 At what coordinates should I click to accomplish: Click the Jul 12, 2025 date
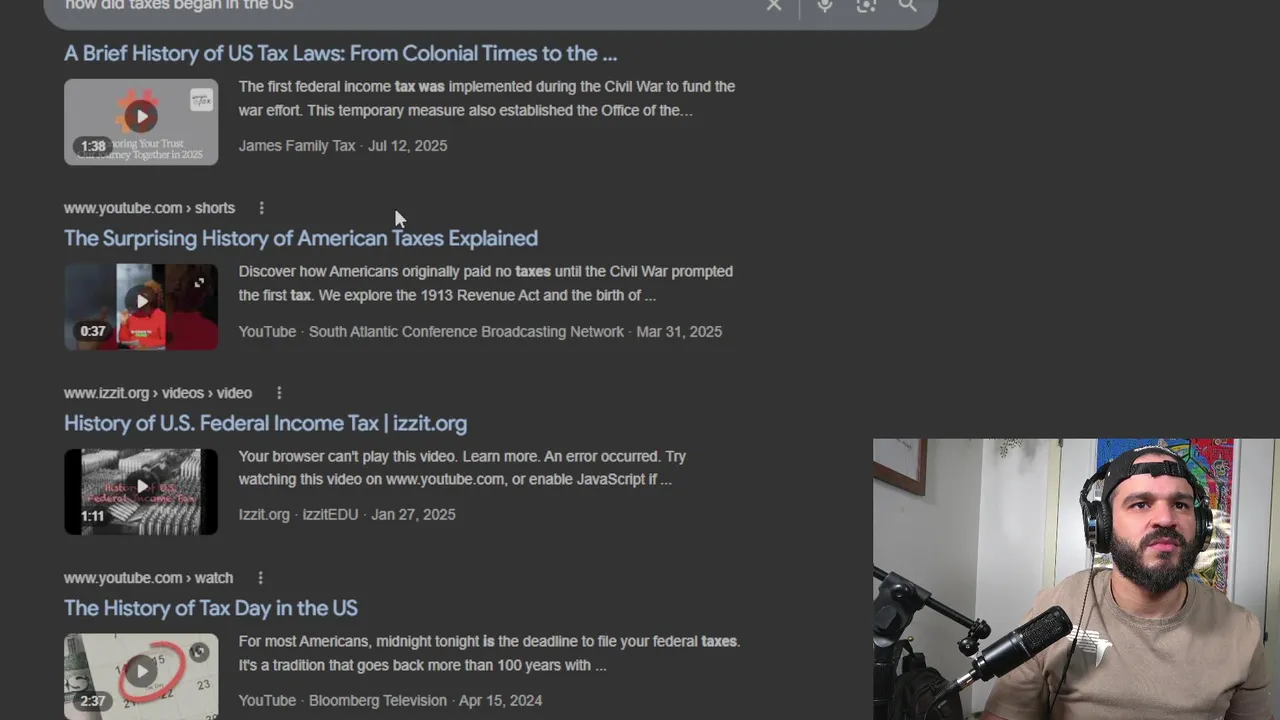[407, 146]
